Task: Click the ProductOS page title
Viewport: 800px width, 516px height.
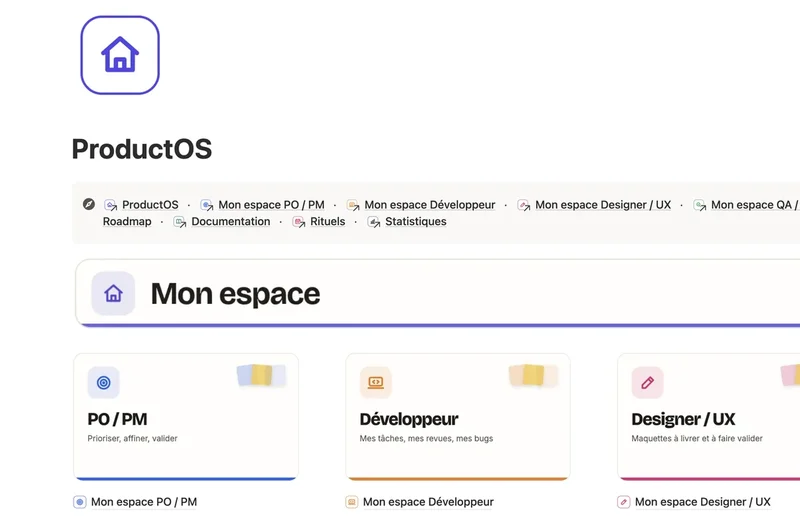Action: tap(142, 149)
